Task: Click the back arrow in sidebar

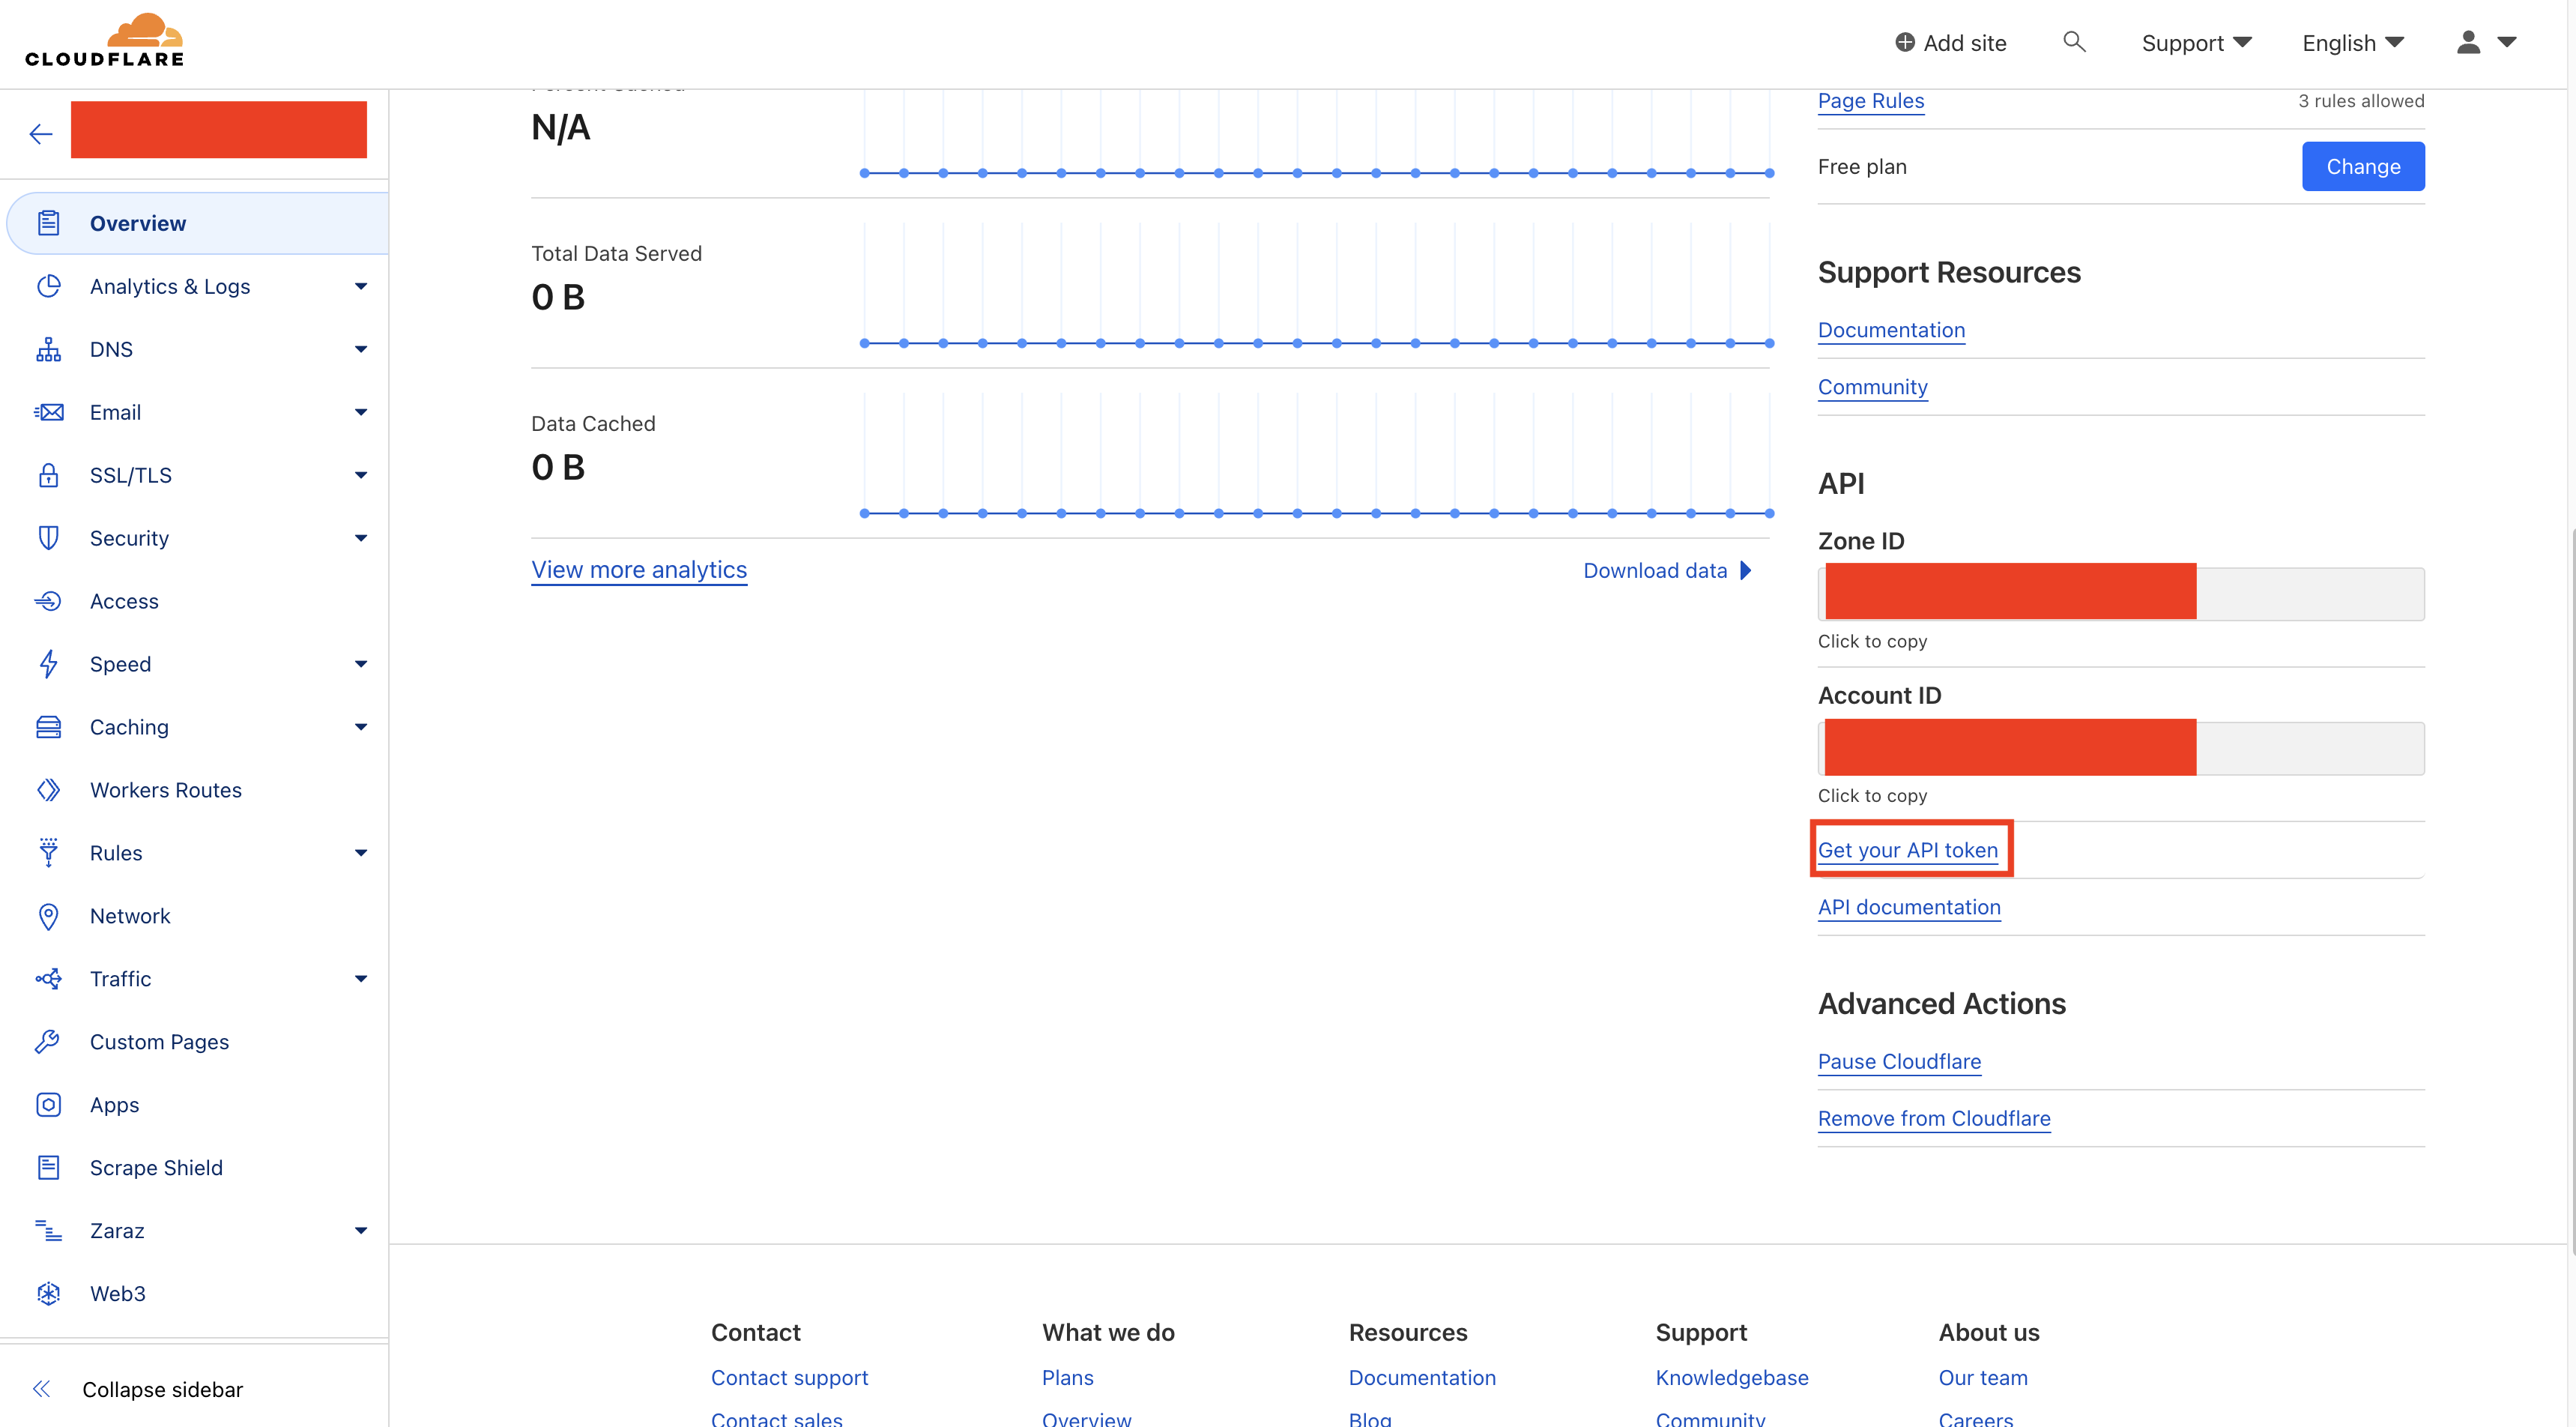Action: [41, 134]
